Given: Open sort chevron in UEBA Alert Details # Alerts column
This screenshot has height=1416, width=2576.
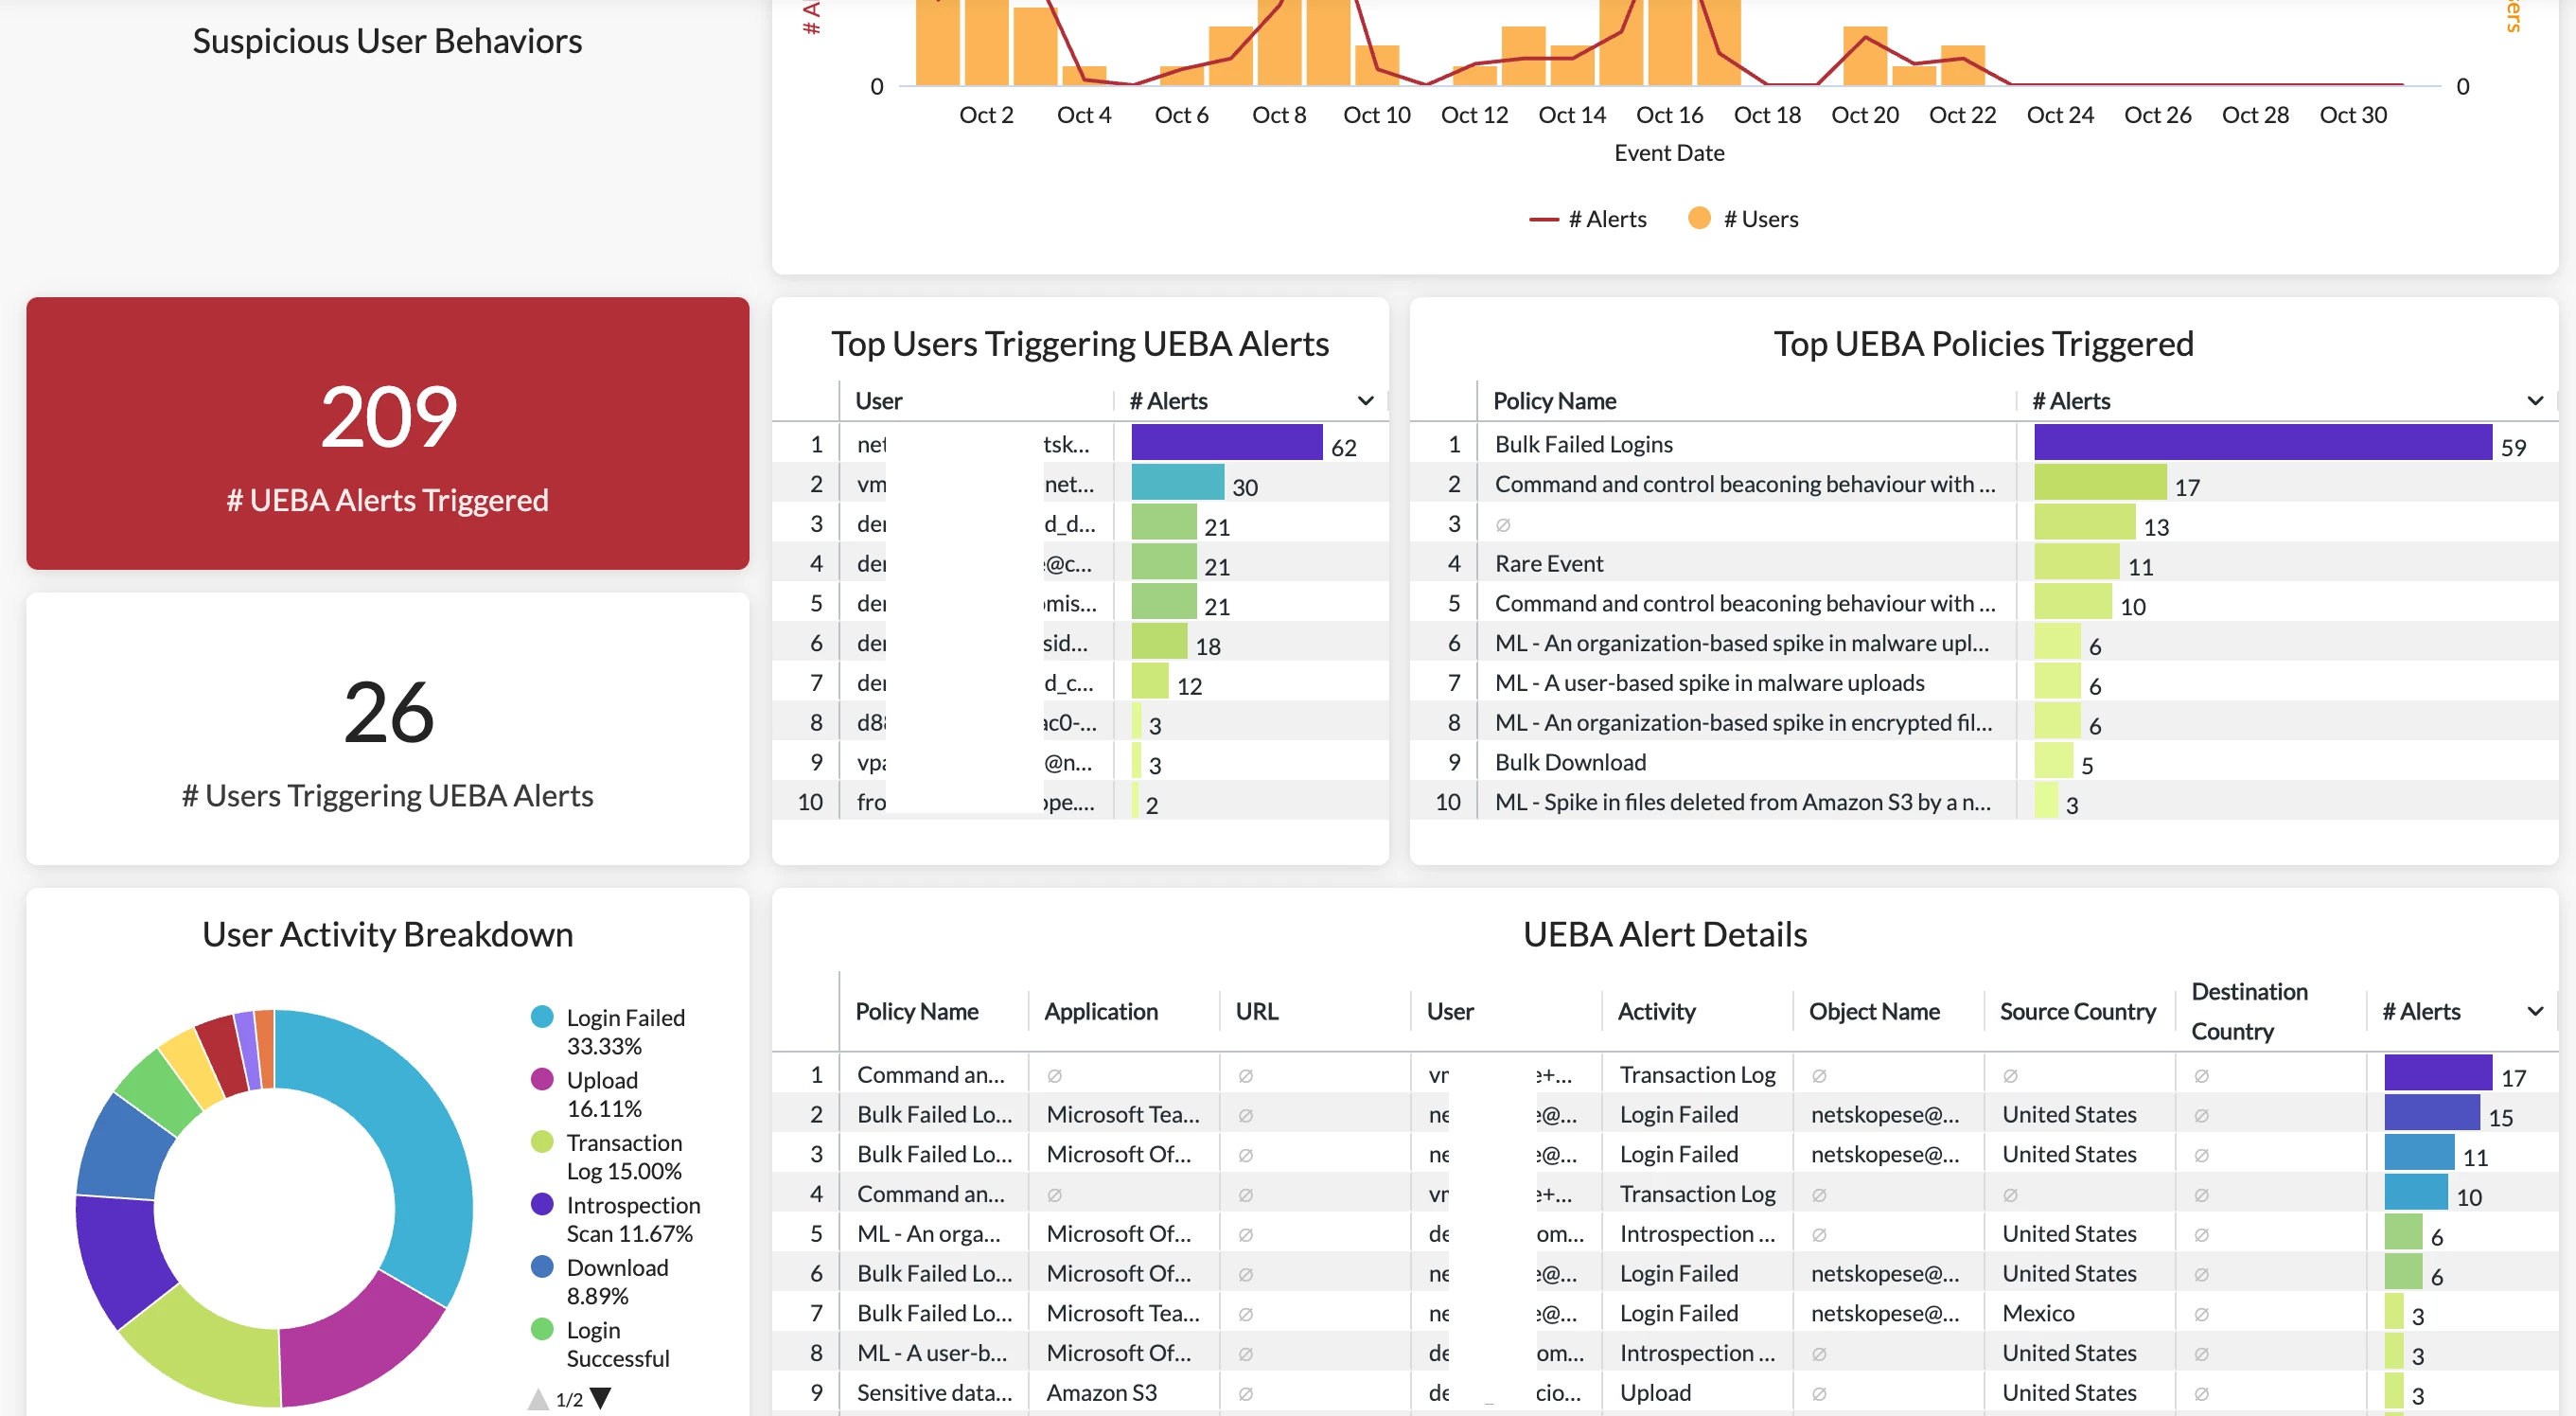Looking at the screenshot, I should coord(2535,1011).
